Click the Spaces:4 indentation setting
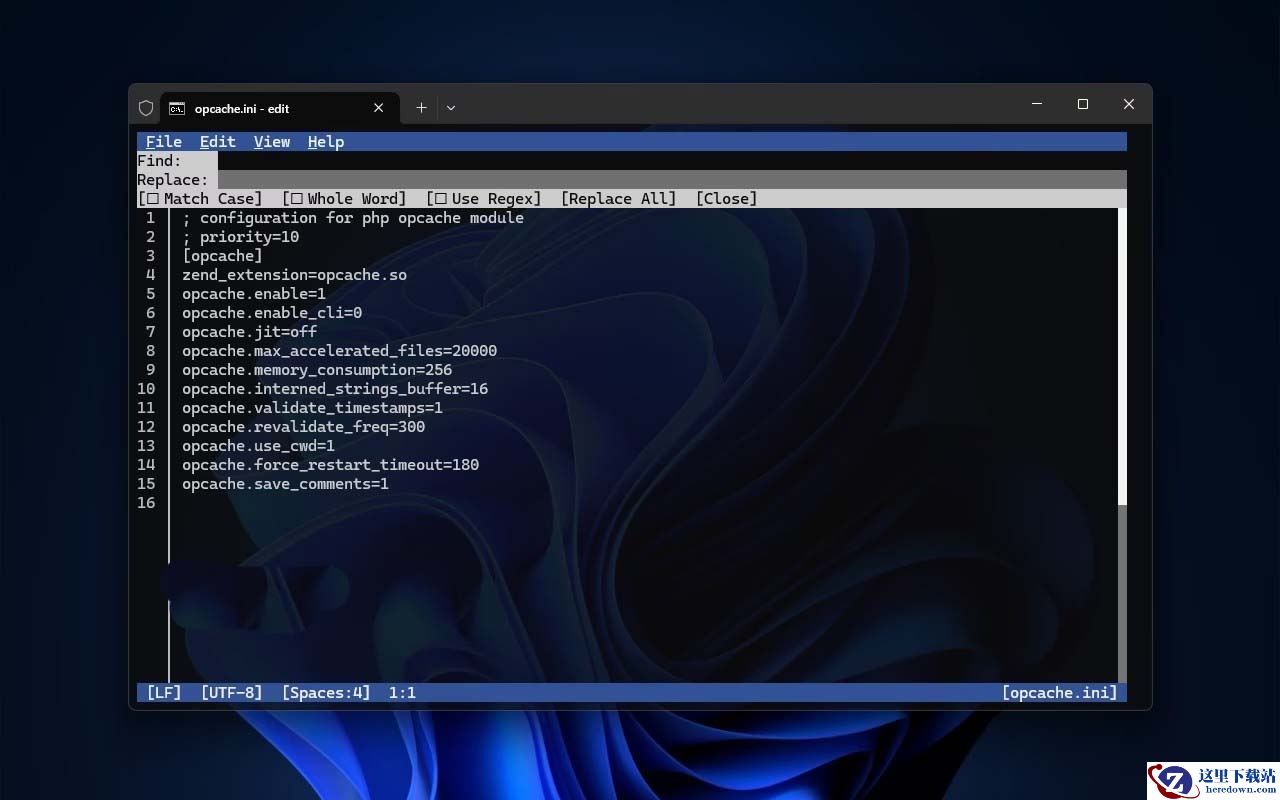 [x=325, y=693]
